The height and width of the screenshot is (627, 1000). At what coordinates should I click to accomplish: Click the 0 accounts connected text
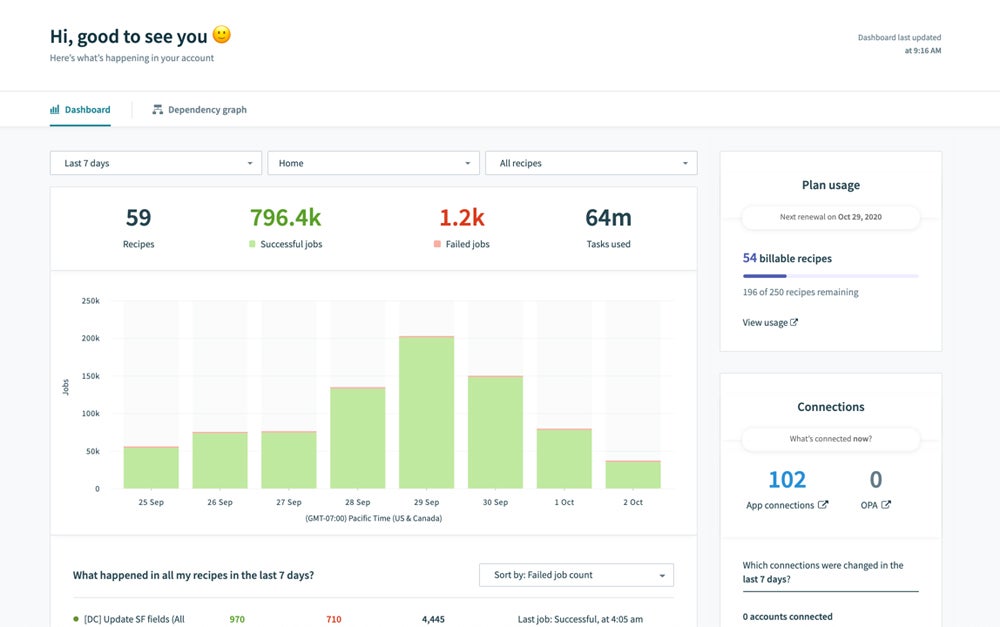coord(787,617)
